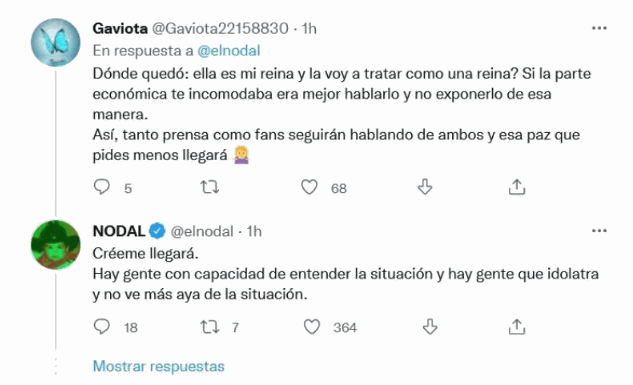Open Gaviota display name profile
The image size is (633, 385).
[x=120, y=29]
